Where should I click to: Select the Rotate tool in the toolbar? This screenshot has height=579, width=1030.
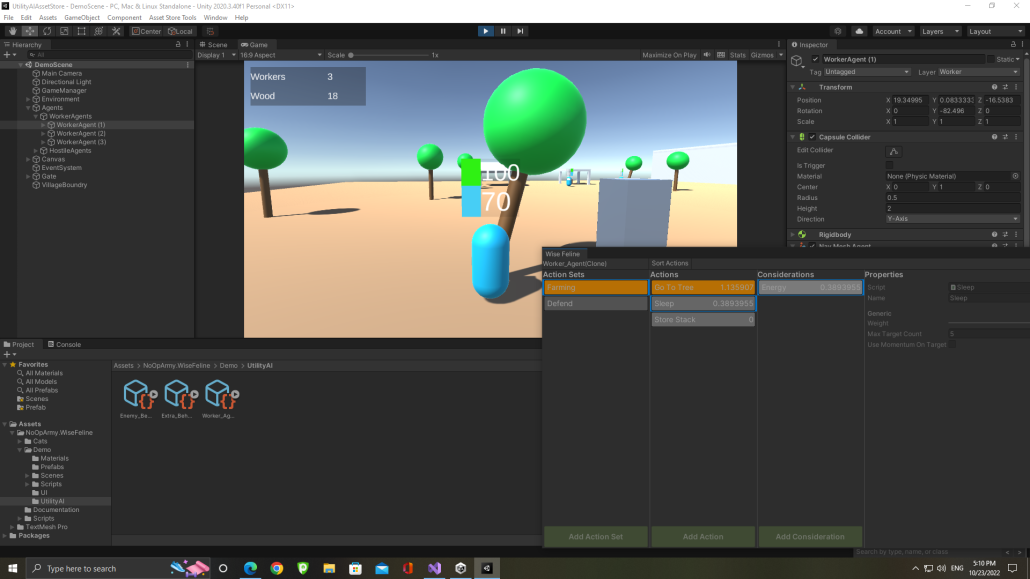coord(47,31)
